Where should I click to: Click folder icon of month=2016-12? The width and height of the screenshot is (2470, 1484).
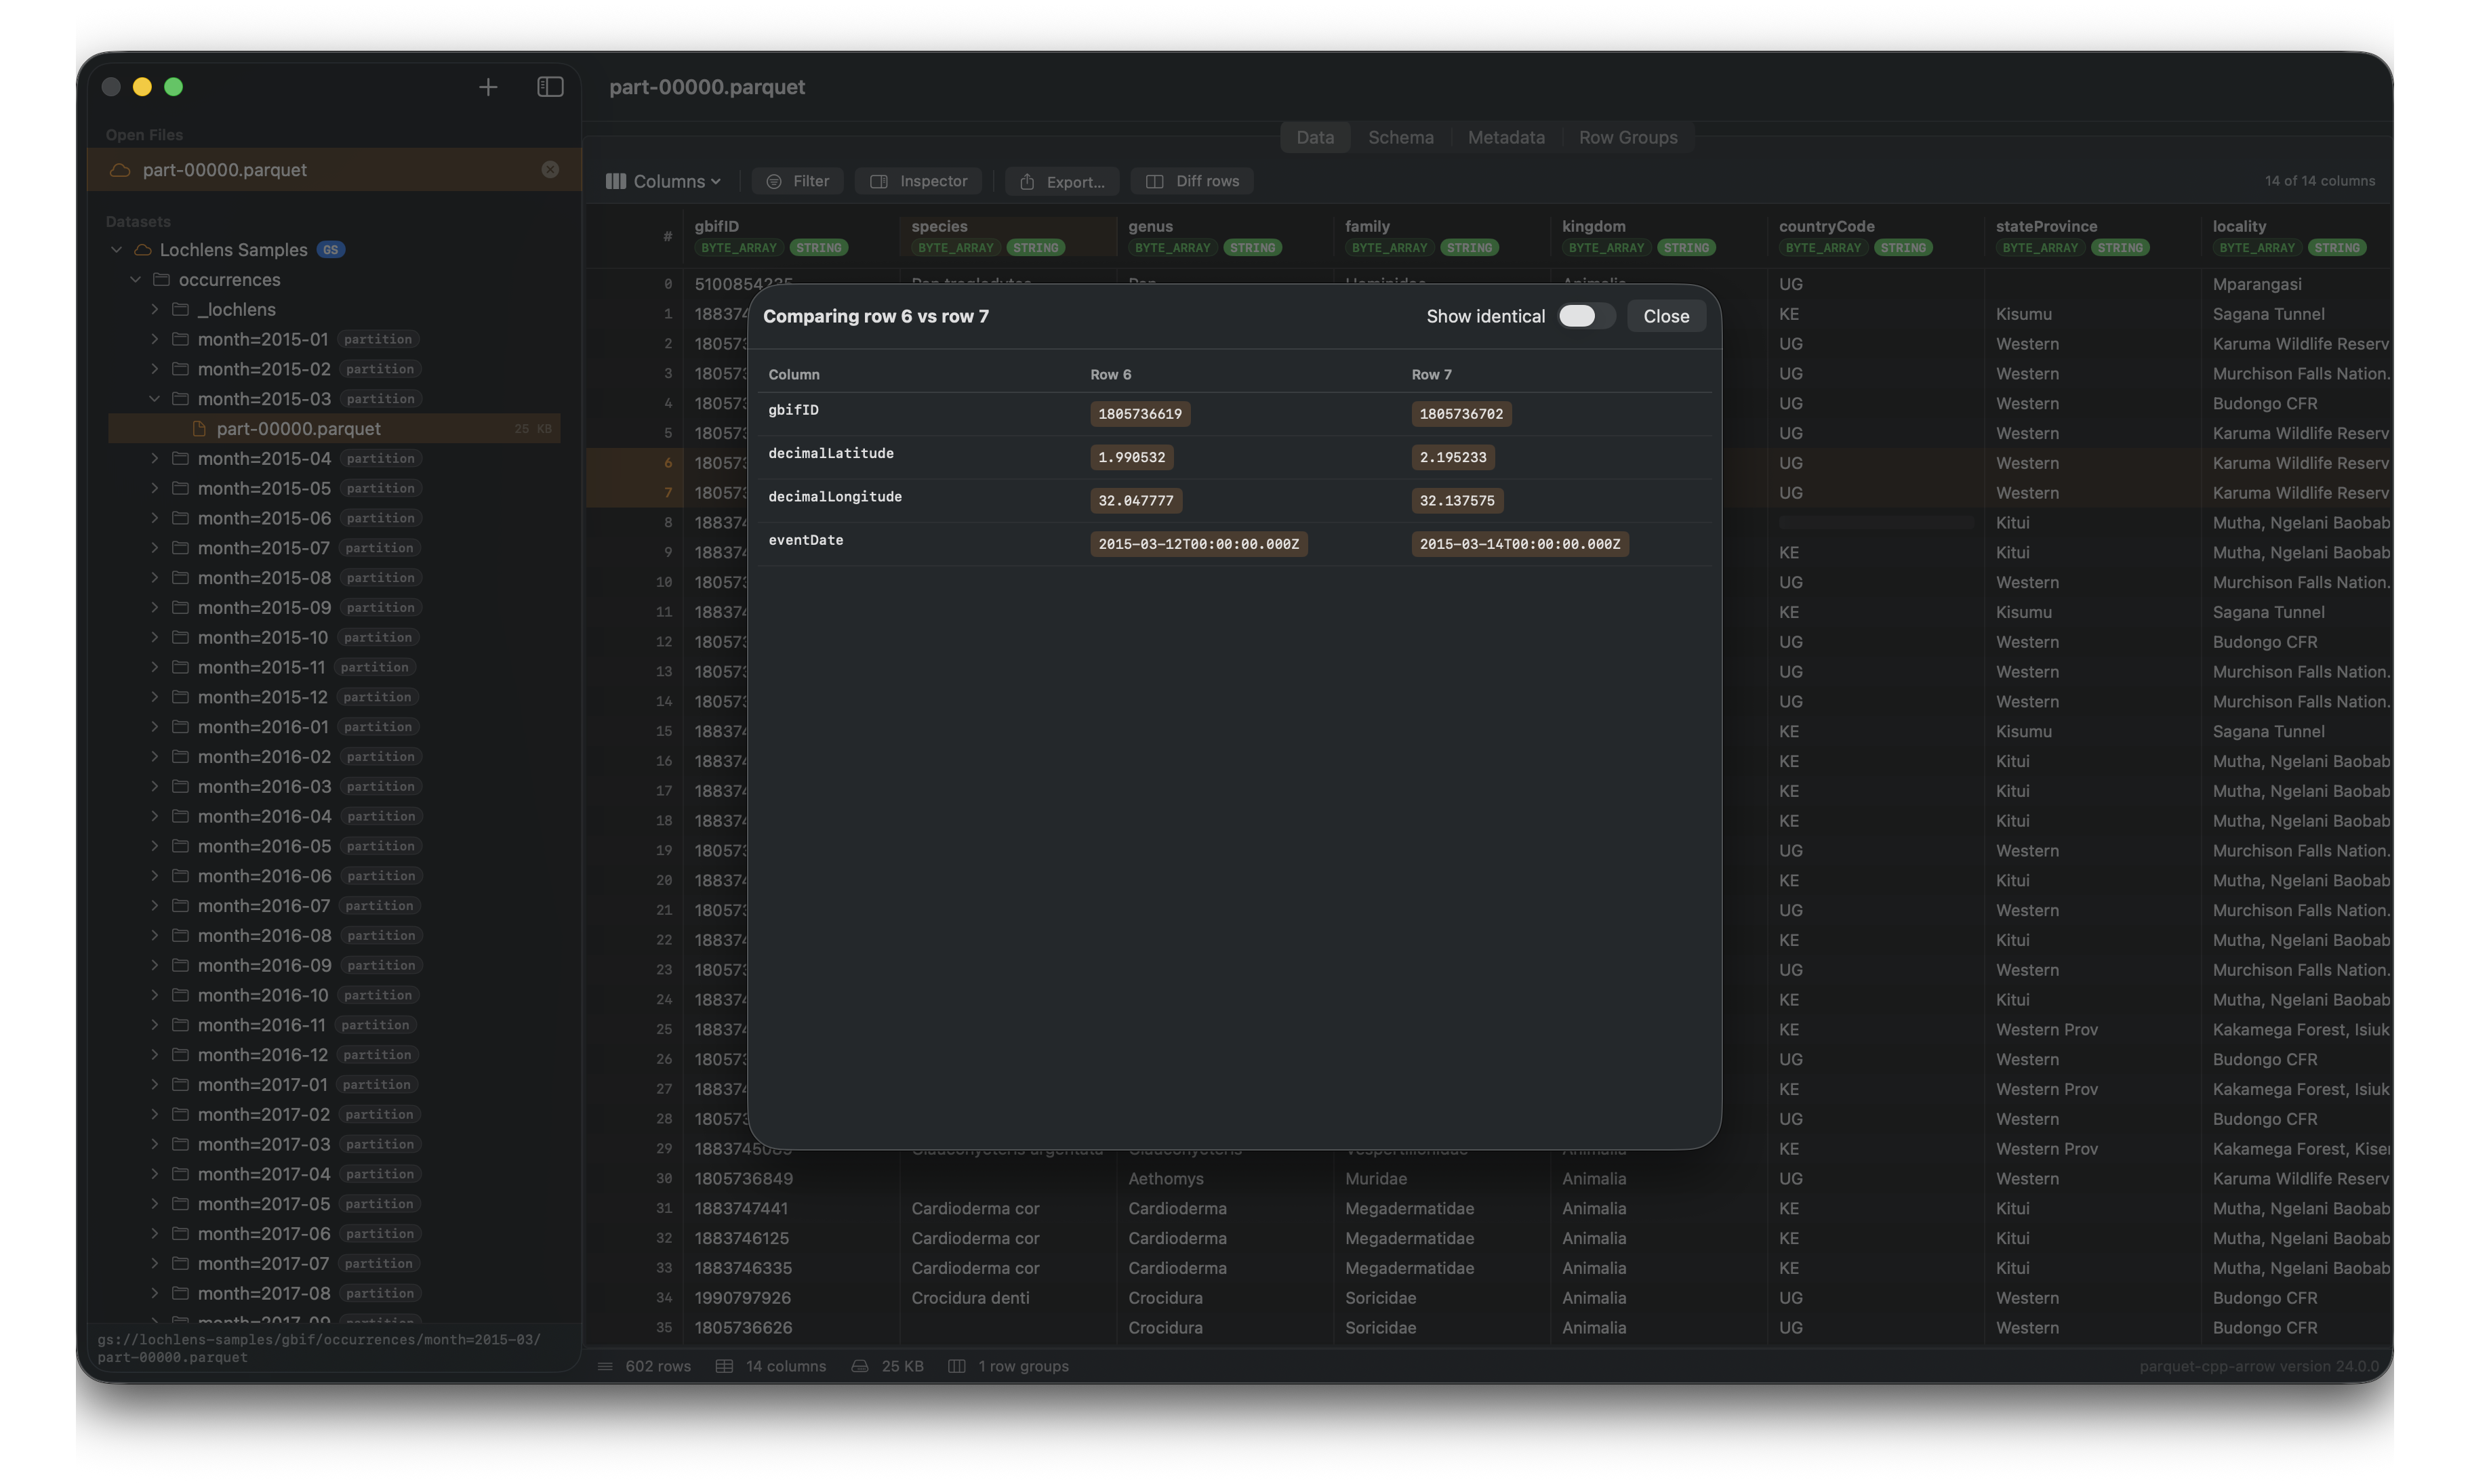181,1055
